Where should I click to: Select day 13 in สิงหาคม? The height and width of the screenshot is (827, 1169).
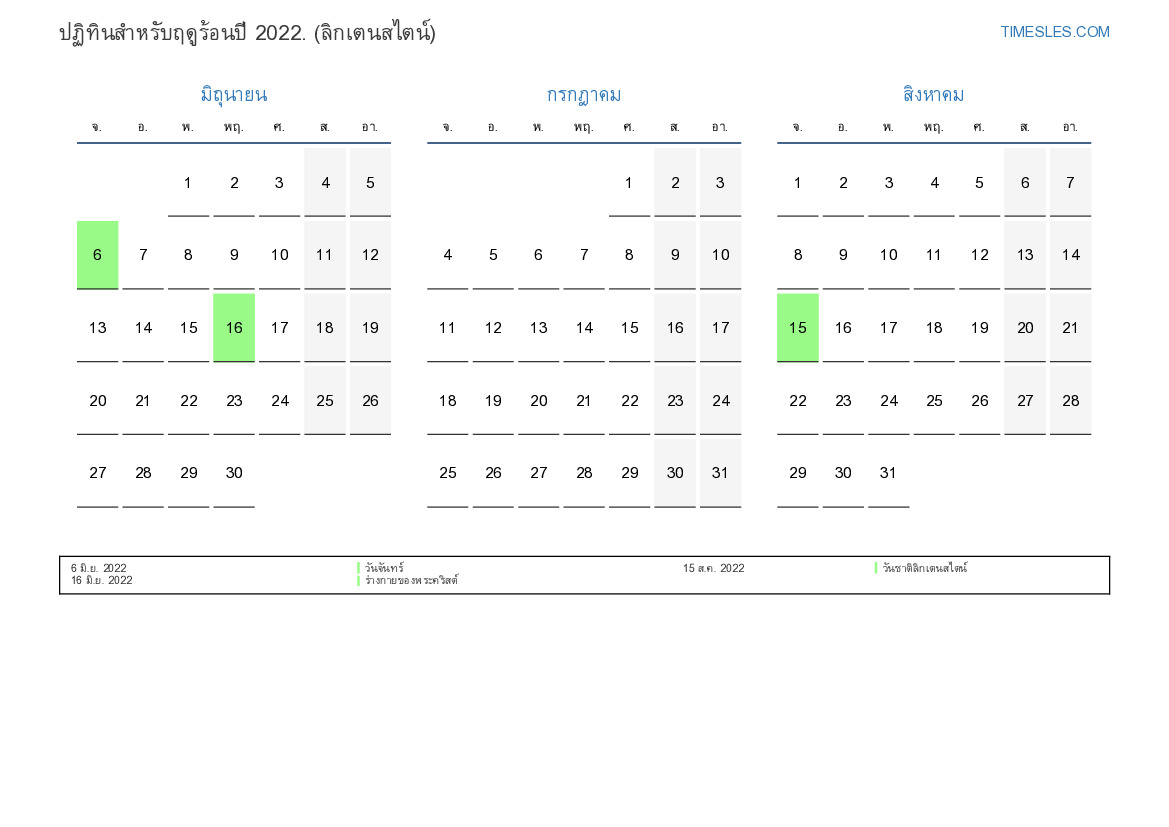pyautogui.click(x=1025, y=255)
